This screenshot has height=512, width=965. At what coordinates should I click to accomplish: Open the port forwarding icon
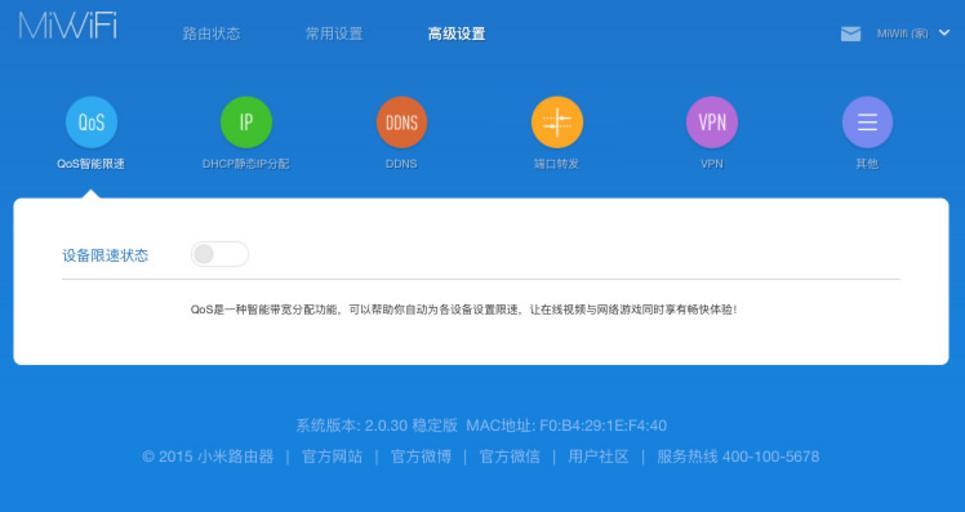pyautogui.click(x=556, y=122)
